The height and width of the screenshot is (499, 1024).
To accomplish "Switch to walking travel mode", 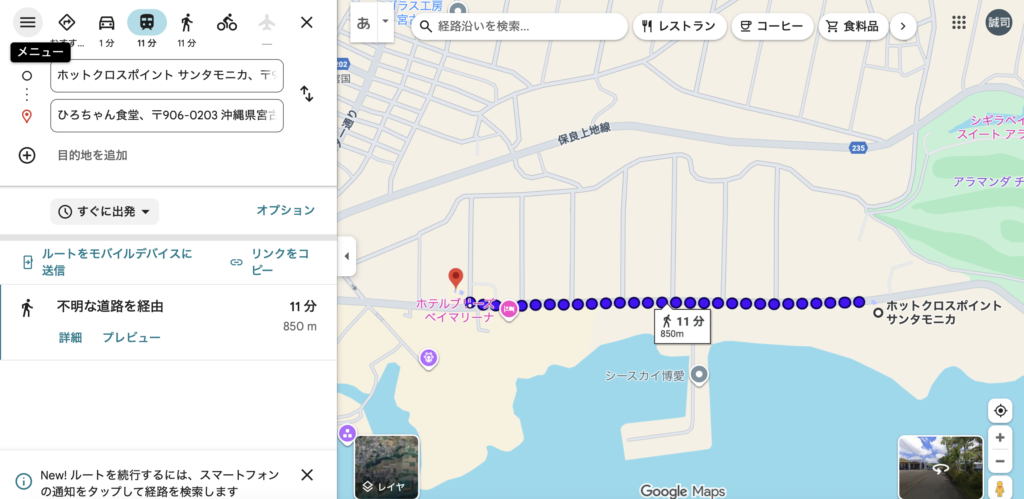I will 186,22.
